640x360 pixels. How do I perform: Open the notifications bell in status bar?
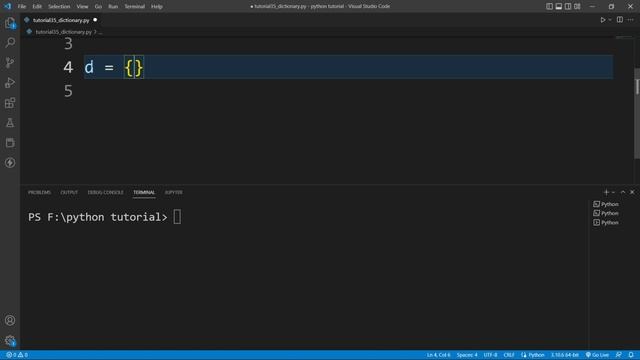(x=631, y=355)
